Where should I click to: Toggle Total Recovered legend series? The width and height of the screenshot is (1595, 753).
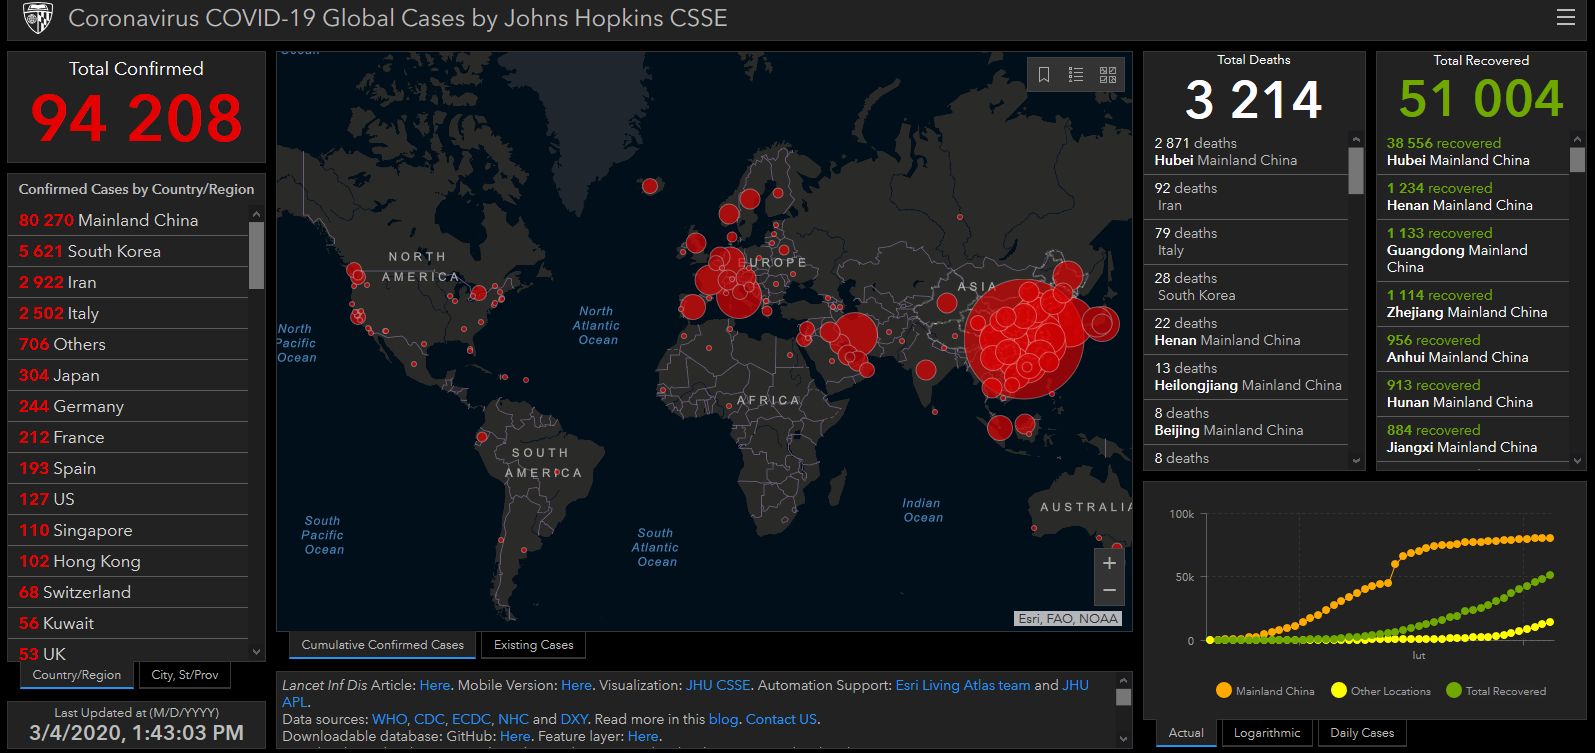(x=1496, y=691)
